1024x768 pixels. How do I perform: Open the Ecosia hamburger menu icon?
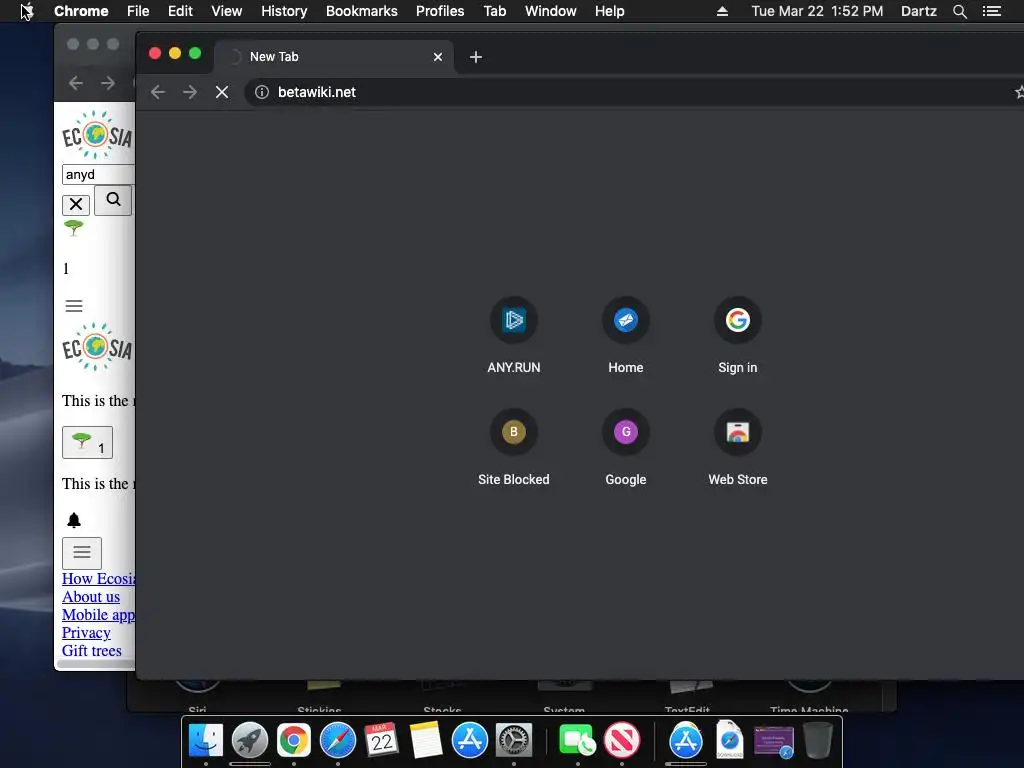74,306
